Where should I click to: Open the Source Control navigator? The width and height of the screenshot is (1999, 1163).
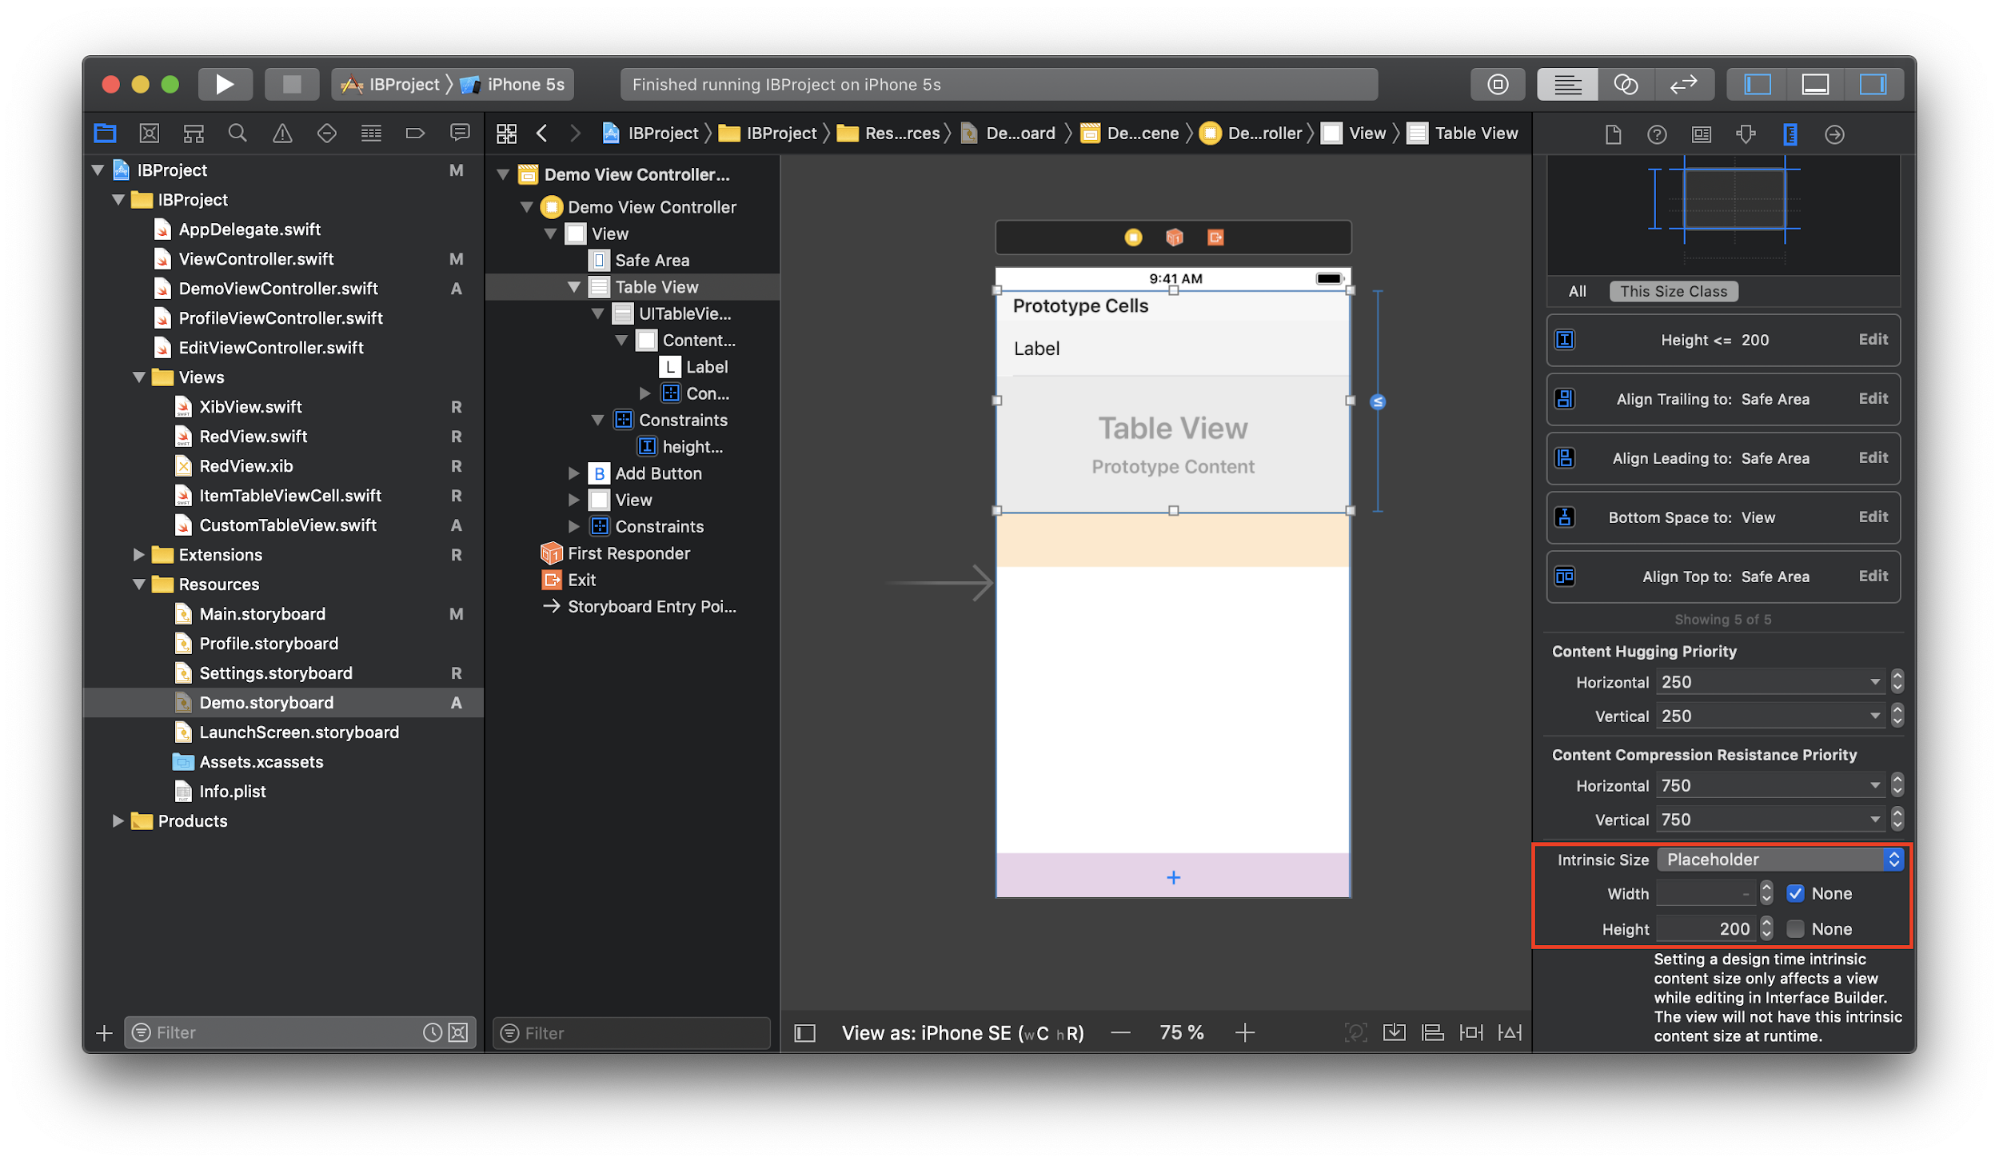(x=149, y=133)
